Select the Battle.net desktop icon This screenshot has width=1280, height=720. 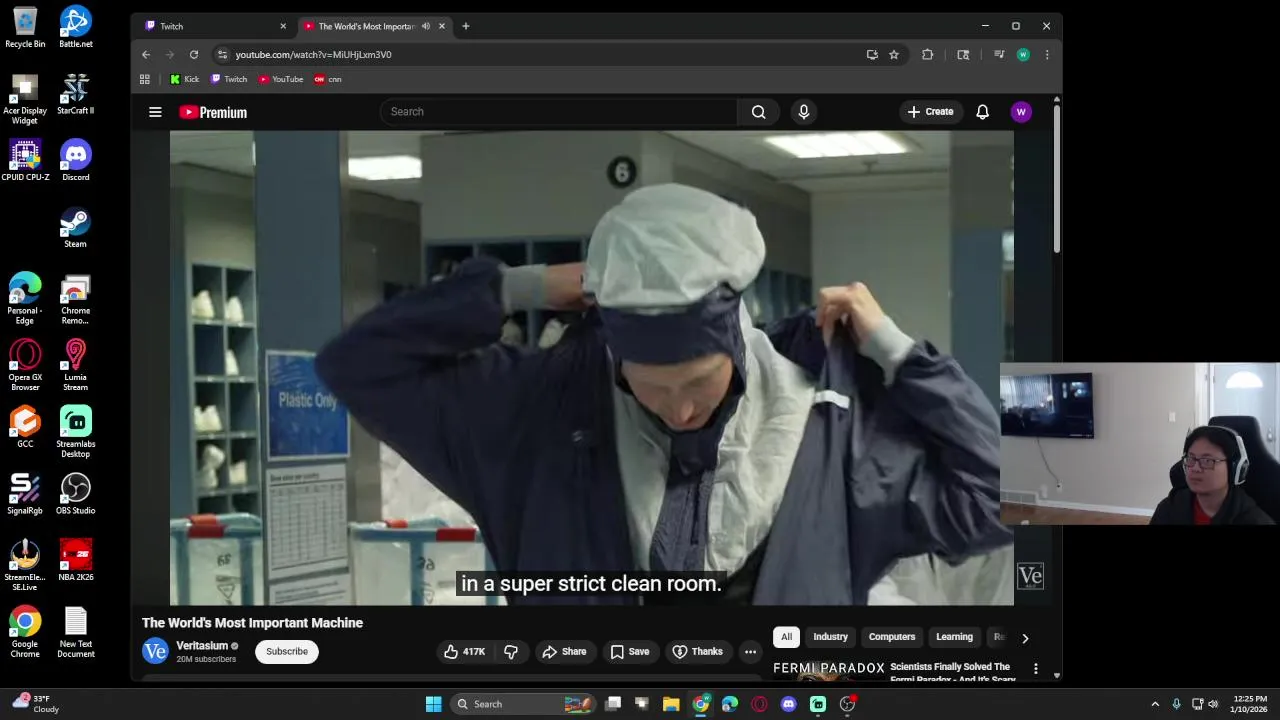[x=75, y=27]
